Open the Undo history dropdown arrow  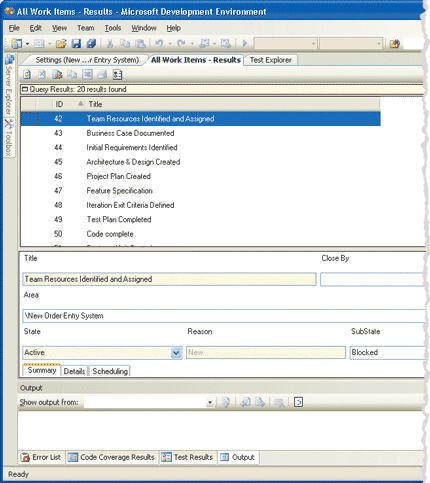[x=170, y=44]
